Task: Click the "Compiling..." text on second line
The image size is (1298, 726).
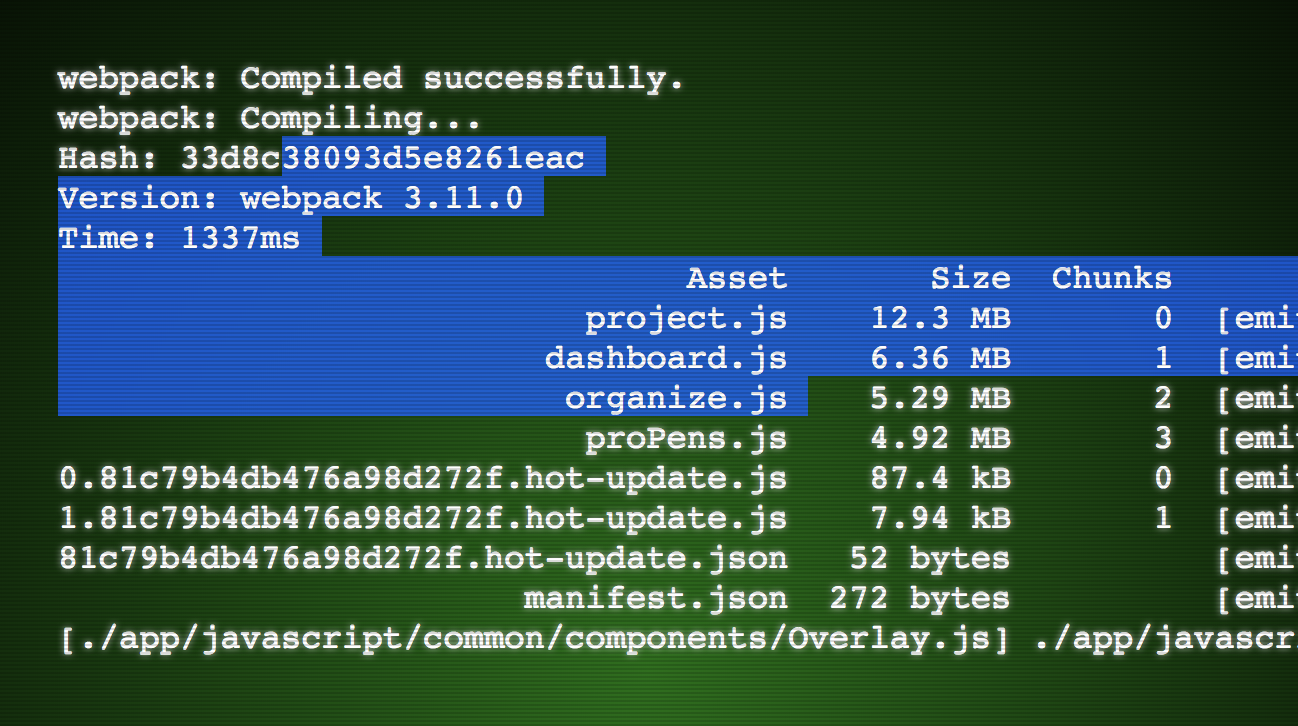Action: 361,118
